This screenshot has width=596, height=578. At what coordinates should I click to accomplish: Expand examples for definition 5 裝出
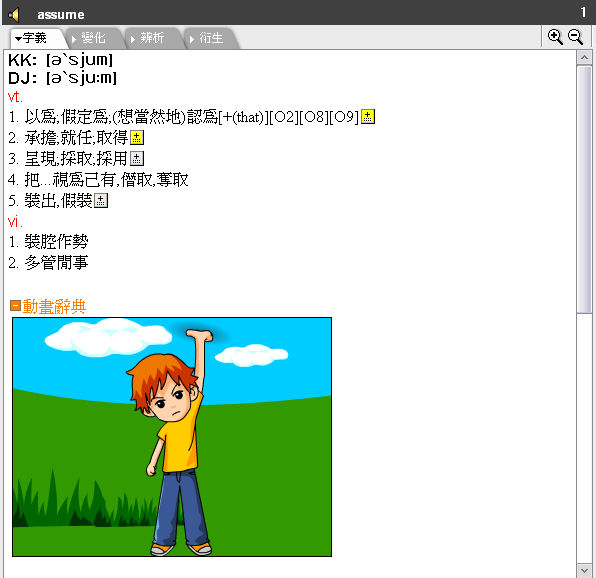[x=101, y=201]
